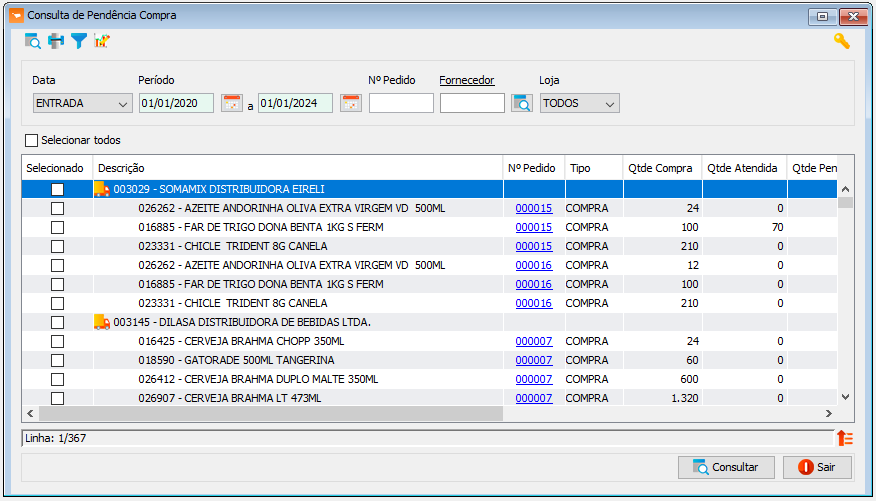Image resolution: width=876 pixels, height=501 pixels.
Task: Click the yellow key icon
Action: (841, 41)
